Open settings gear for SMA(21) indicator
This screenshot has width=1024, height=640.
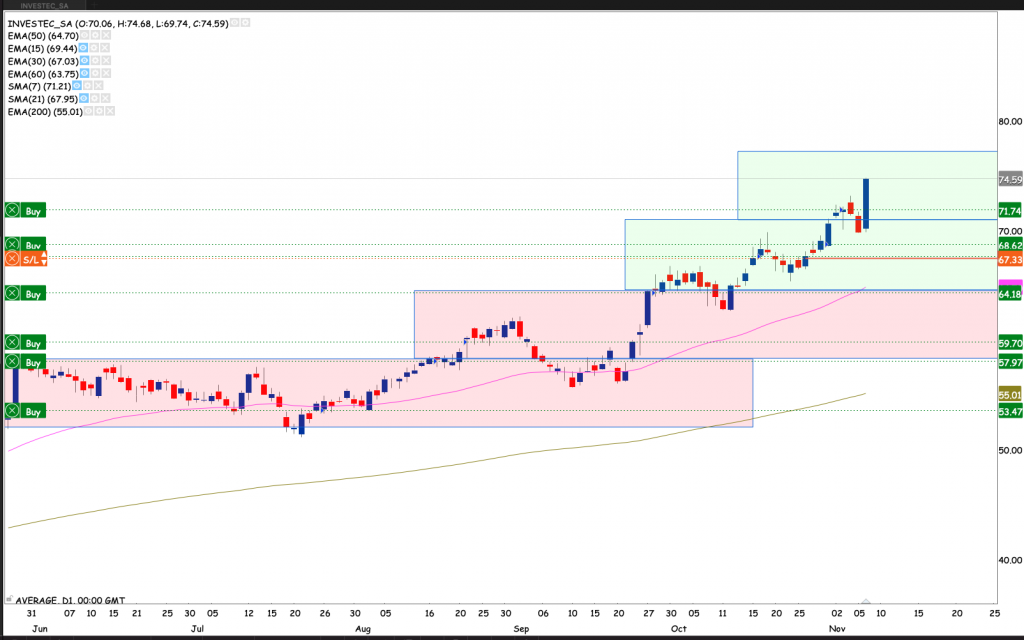(94, 99)
